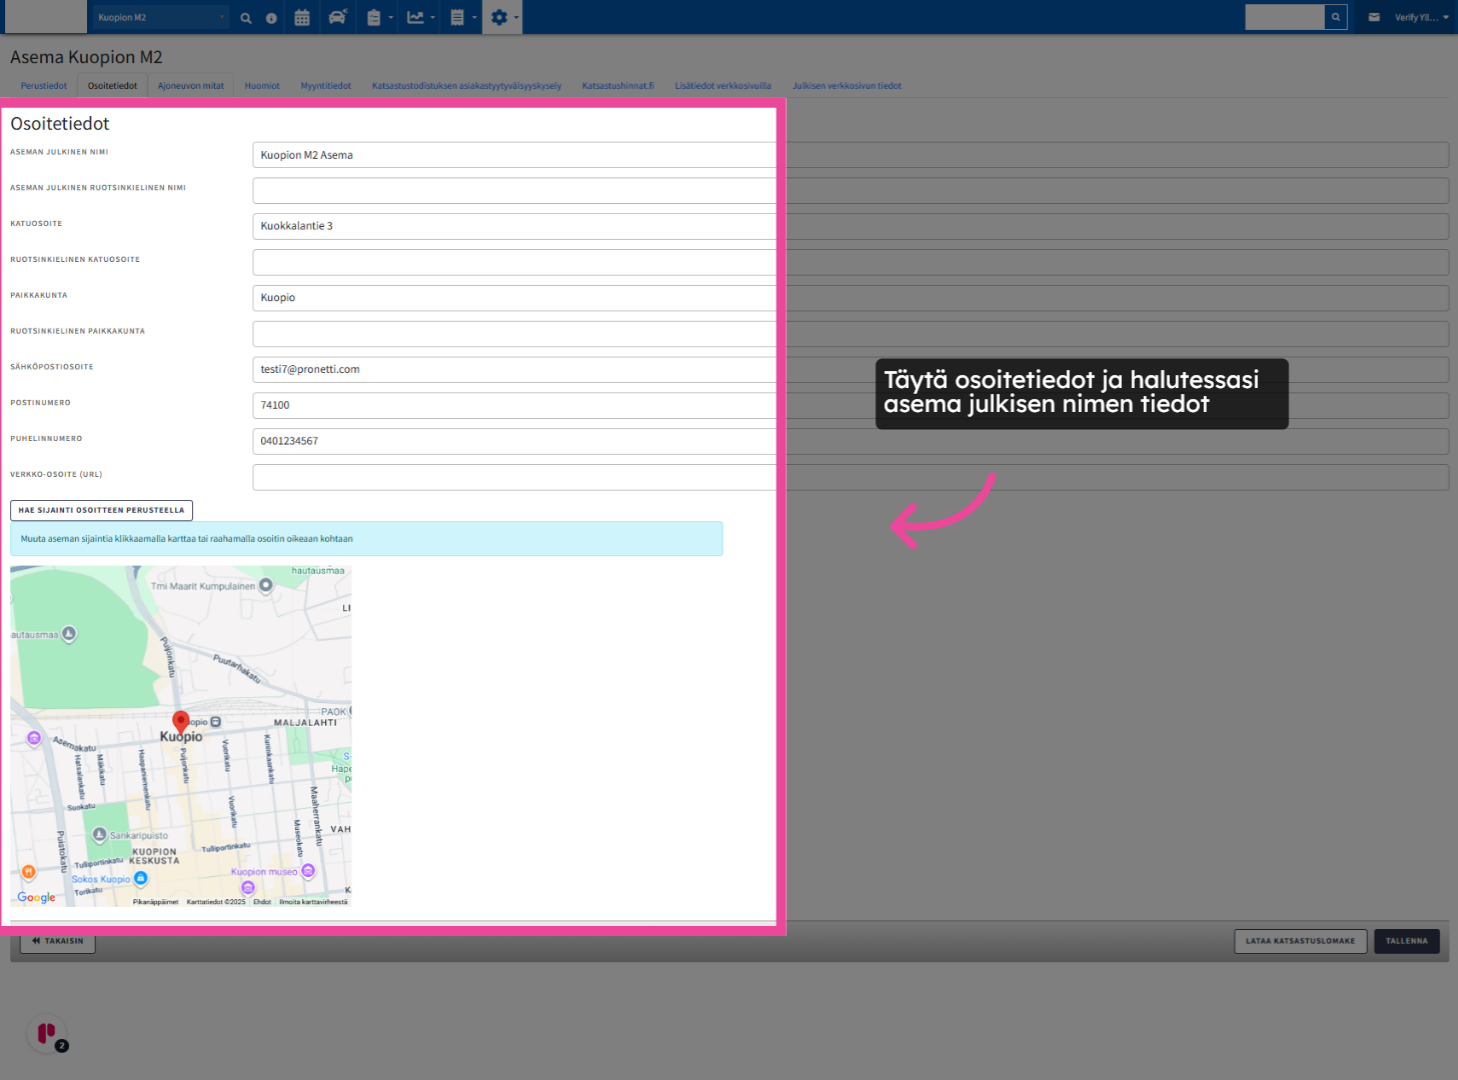Click the Takaisin back button
The height and width of the screenshot is (1080, 1458).
(x=58, y=941)
